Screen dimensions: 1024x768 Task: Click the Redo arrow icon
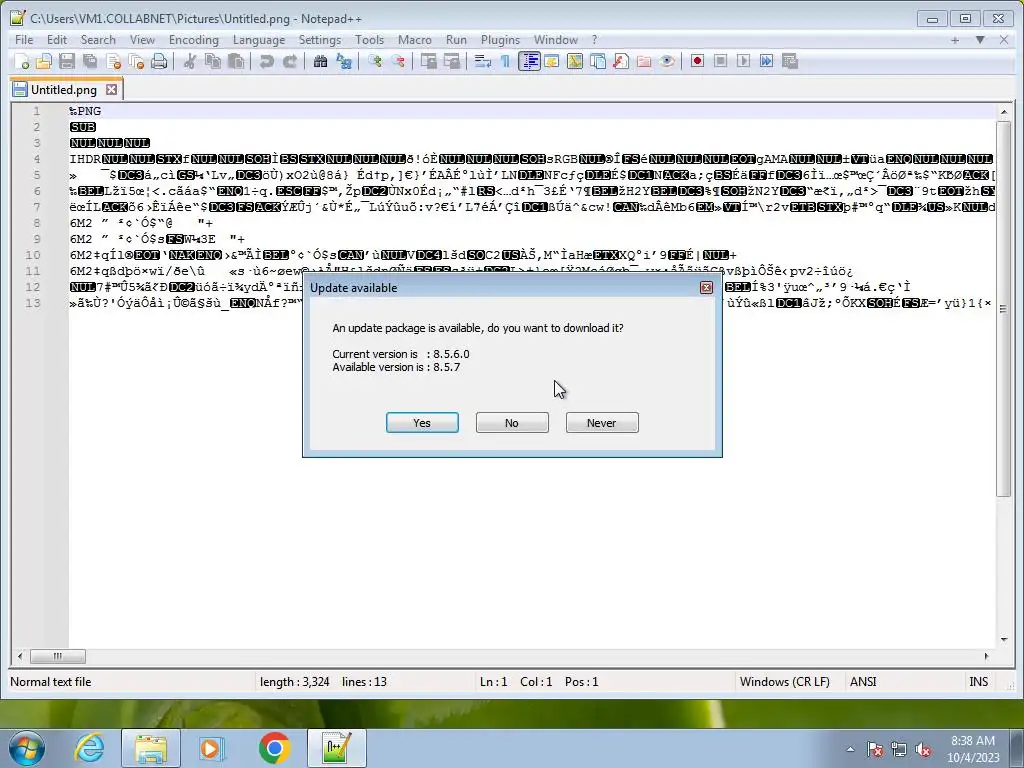coord(289,61)
